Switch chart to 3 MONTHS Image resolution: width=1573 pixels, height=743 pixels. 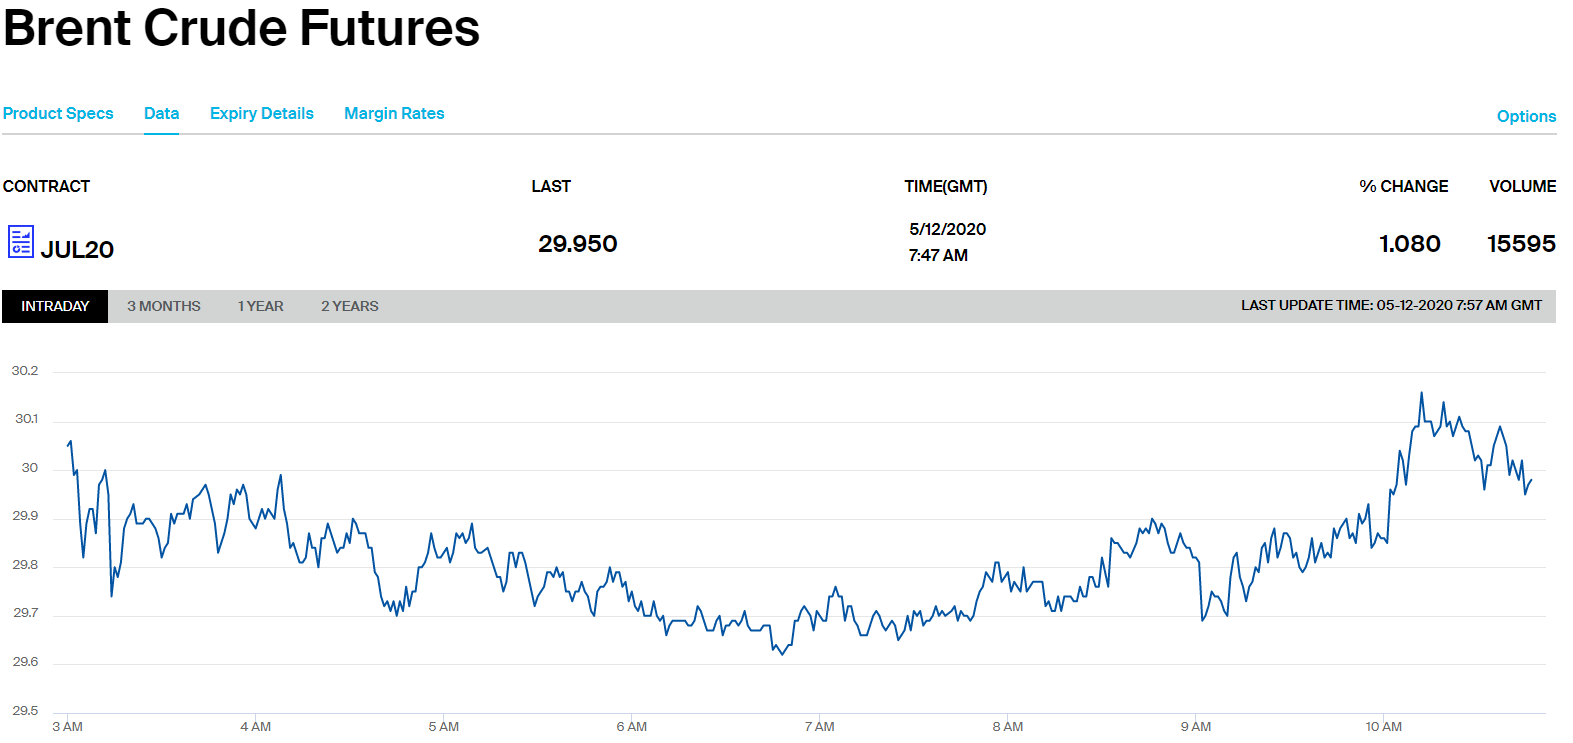(x=164, y=306)
